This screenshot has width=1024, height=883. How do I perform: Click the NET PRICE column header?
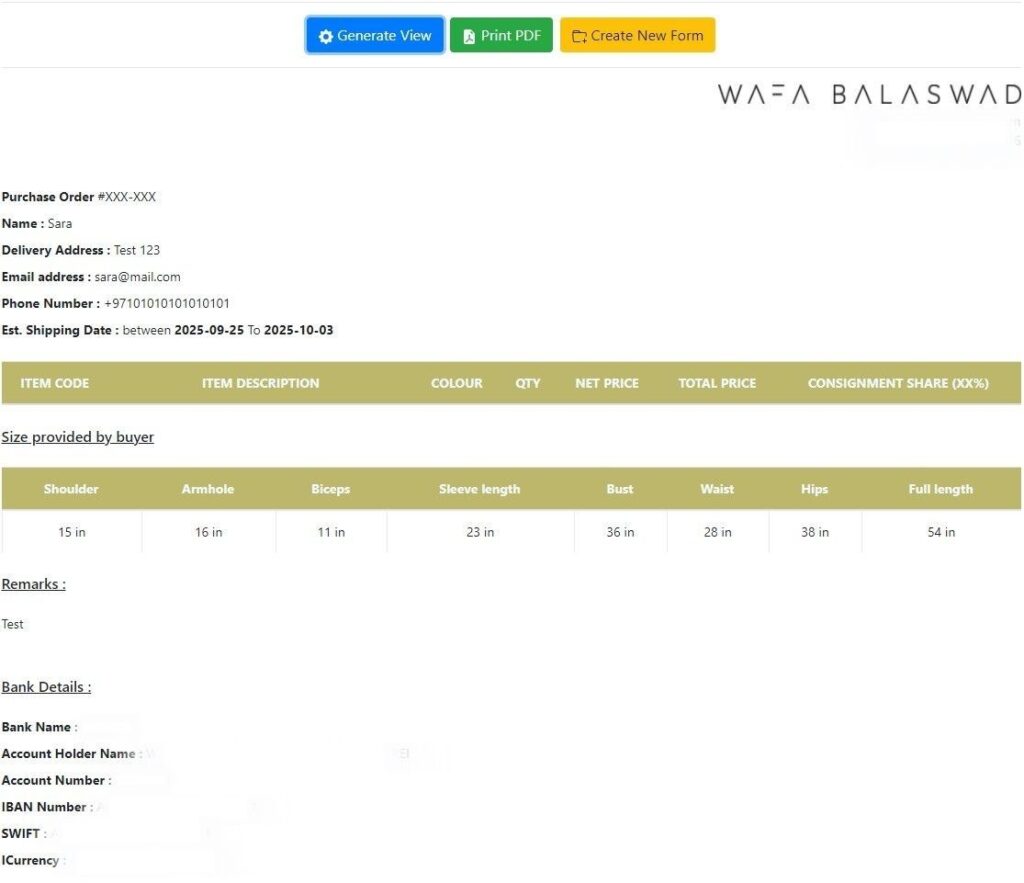click(x=606, y=383)
